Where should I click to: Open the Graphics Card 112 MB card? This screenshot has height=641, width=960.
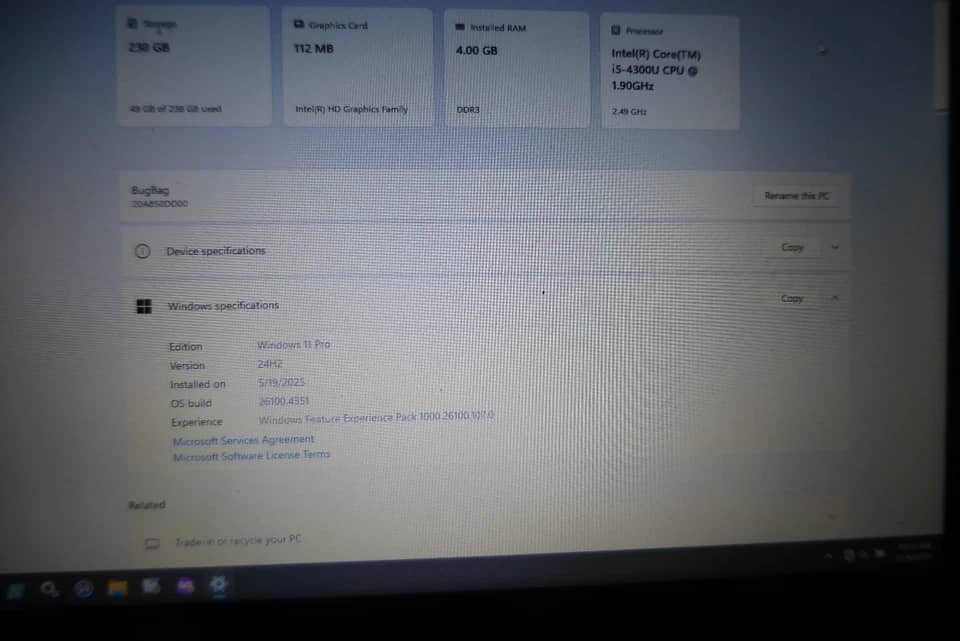[358, 67]
